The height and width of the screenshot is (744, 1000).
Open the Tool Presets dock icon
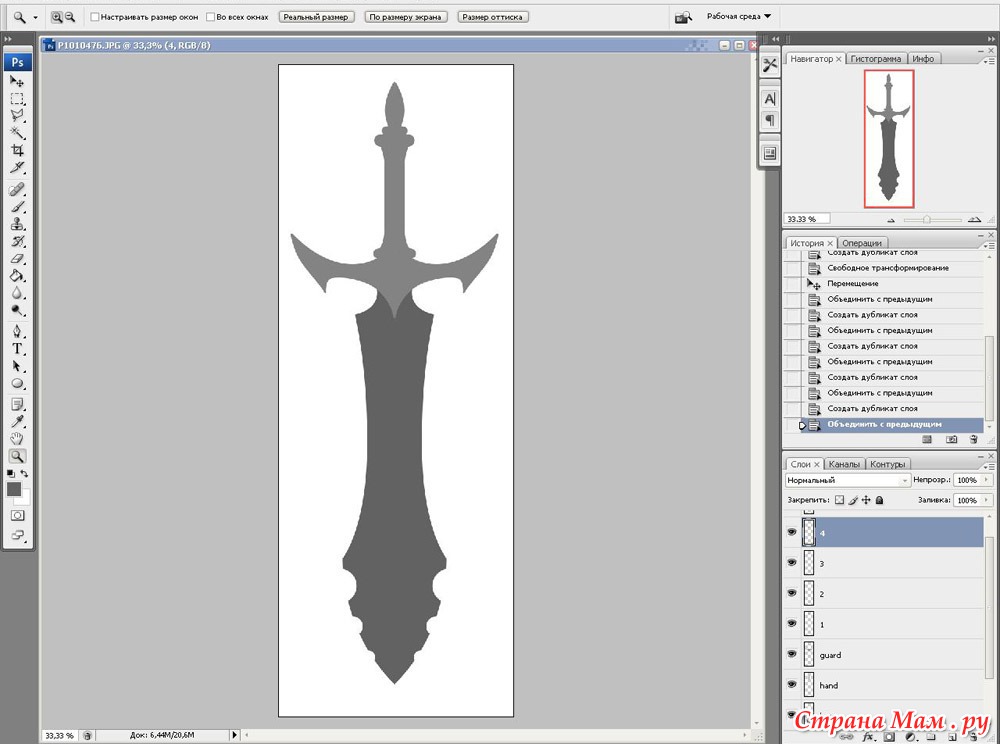770,65
